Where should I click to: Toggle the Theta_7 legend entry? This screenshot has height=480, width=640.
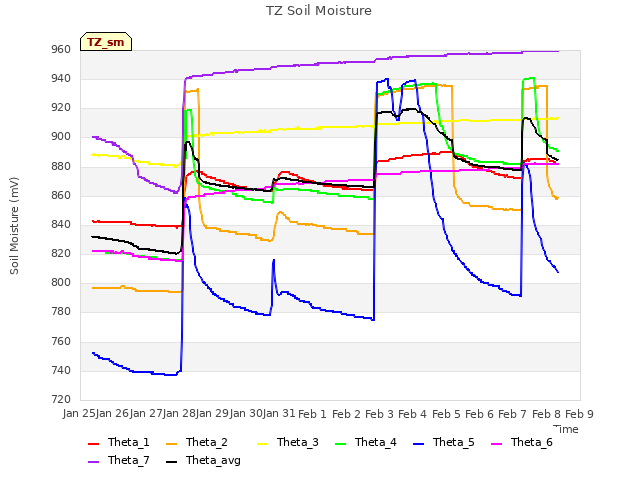pos(119,460)
